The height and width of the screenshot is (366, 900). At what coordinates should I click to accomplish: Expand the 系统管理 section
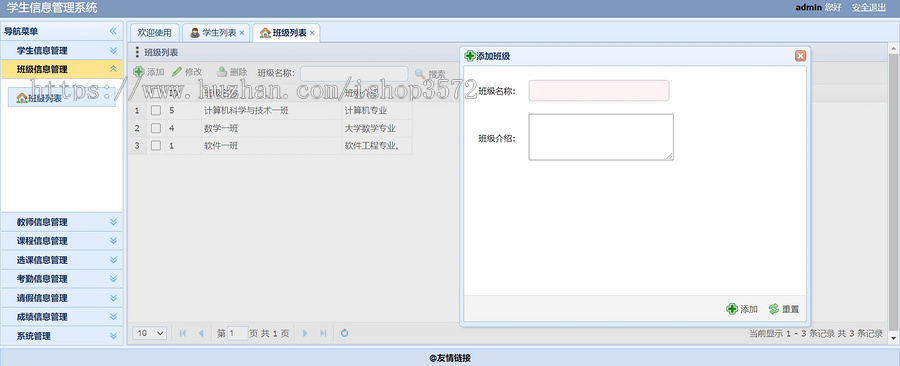point(113,336)
